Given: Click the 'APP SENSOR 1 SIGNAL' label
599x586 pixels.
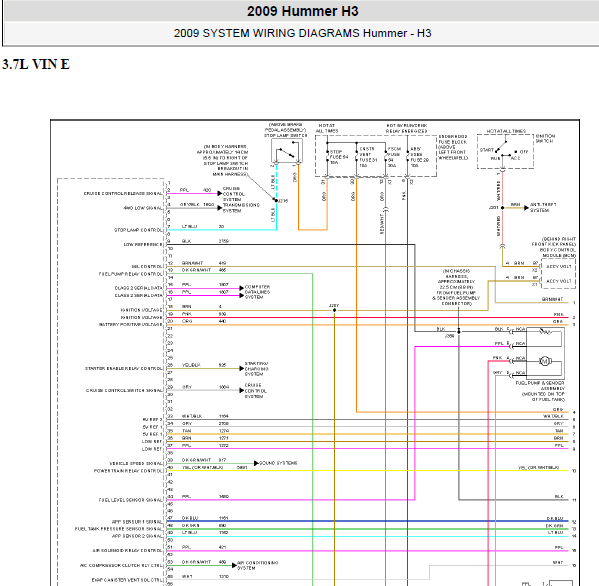Looking at the screenshot, I should pos(137,522).
